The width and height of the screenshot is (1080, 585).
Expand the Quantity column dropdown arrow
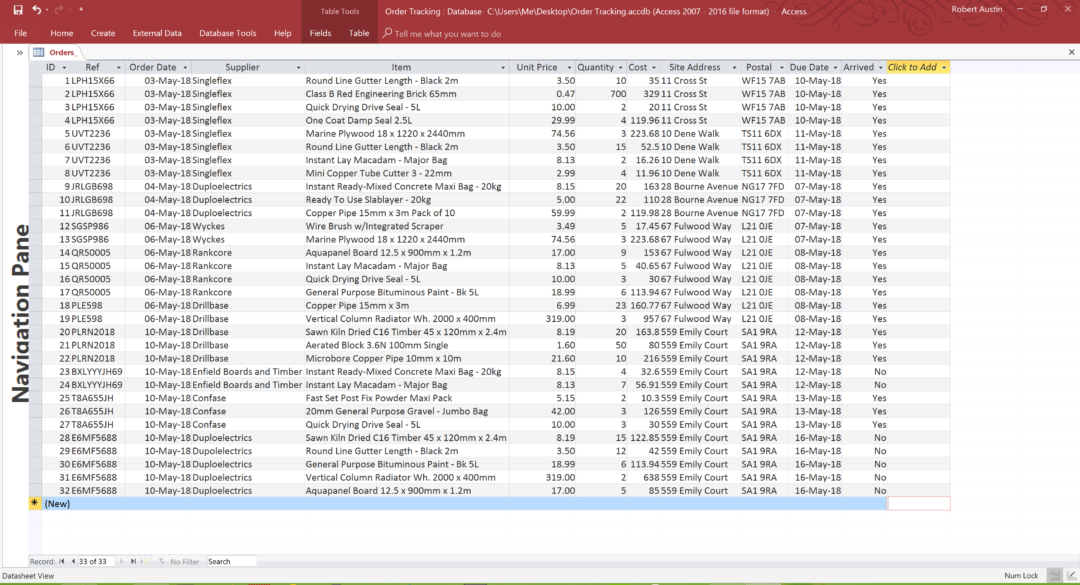pos(621,68)
